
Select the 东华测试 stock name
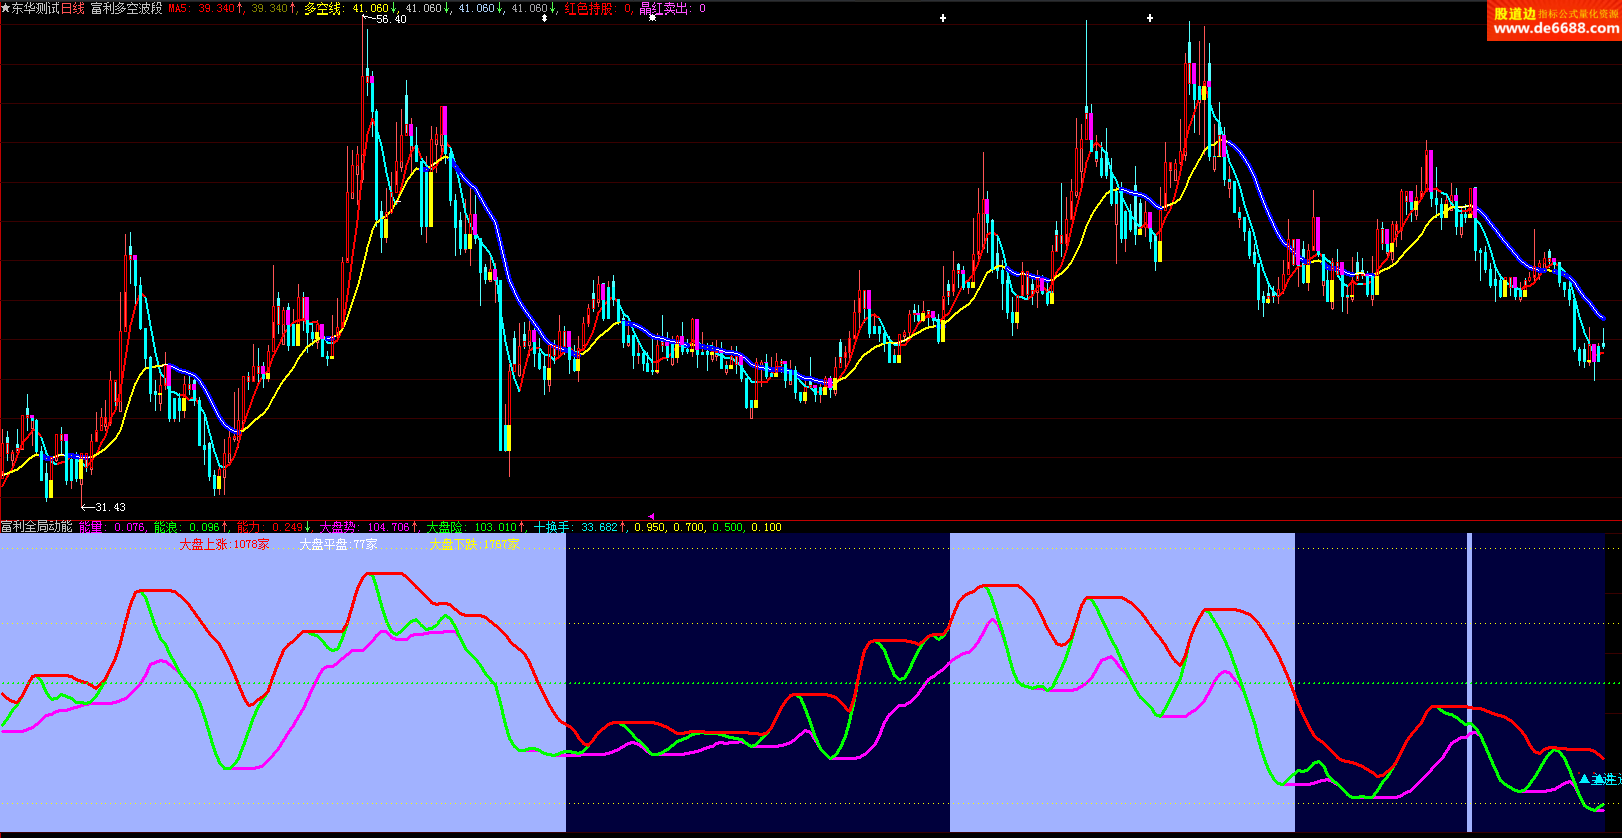[x=35, y=8]
